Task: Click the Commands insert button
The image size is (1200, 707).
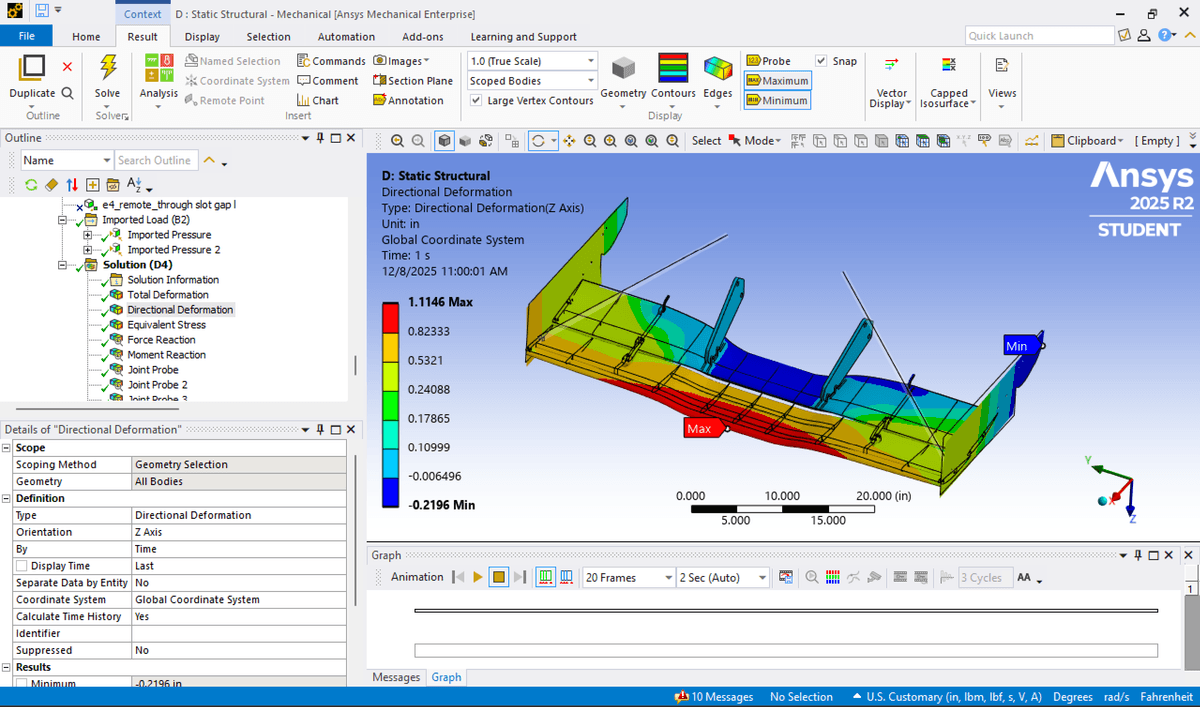Action: tap(332, 61)
